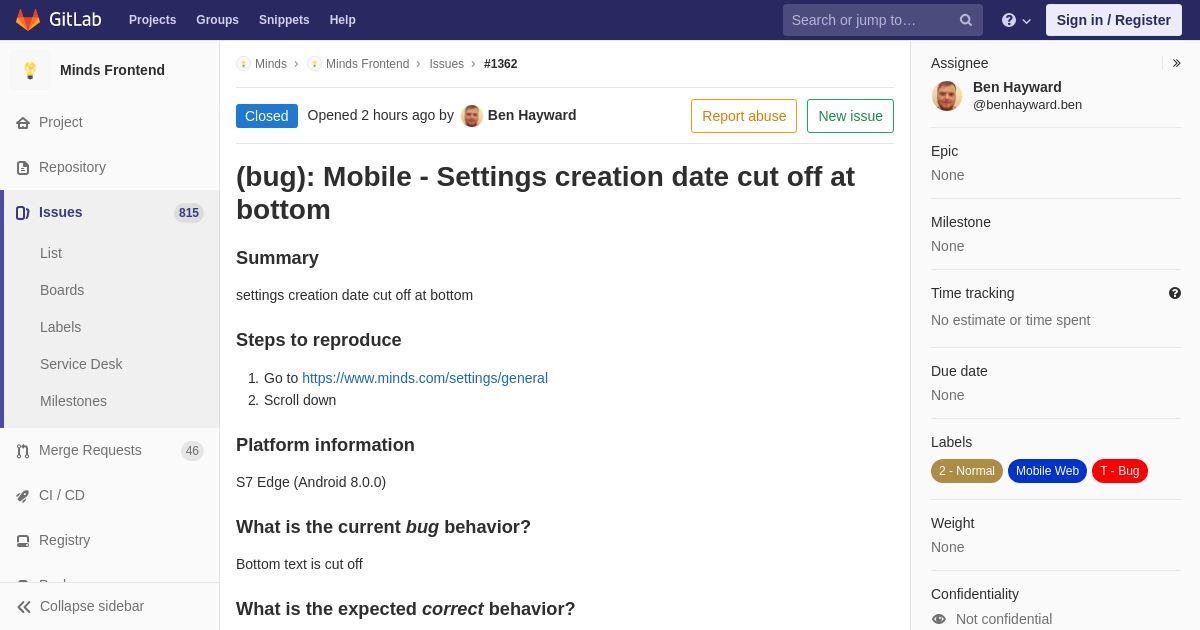Screen dimensions: 1200x630
Task: Click the Issues count badge 815
Action: tap(189, 213)
